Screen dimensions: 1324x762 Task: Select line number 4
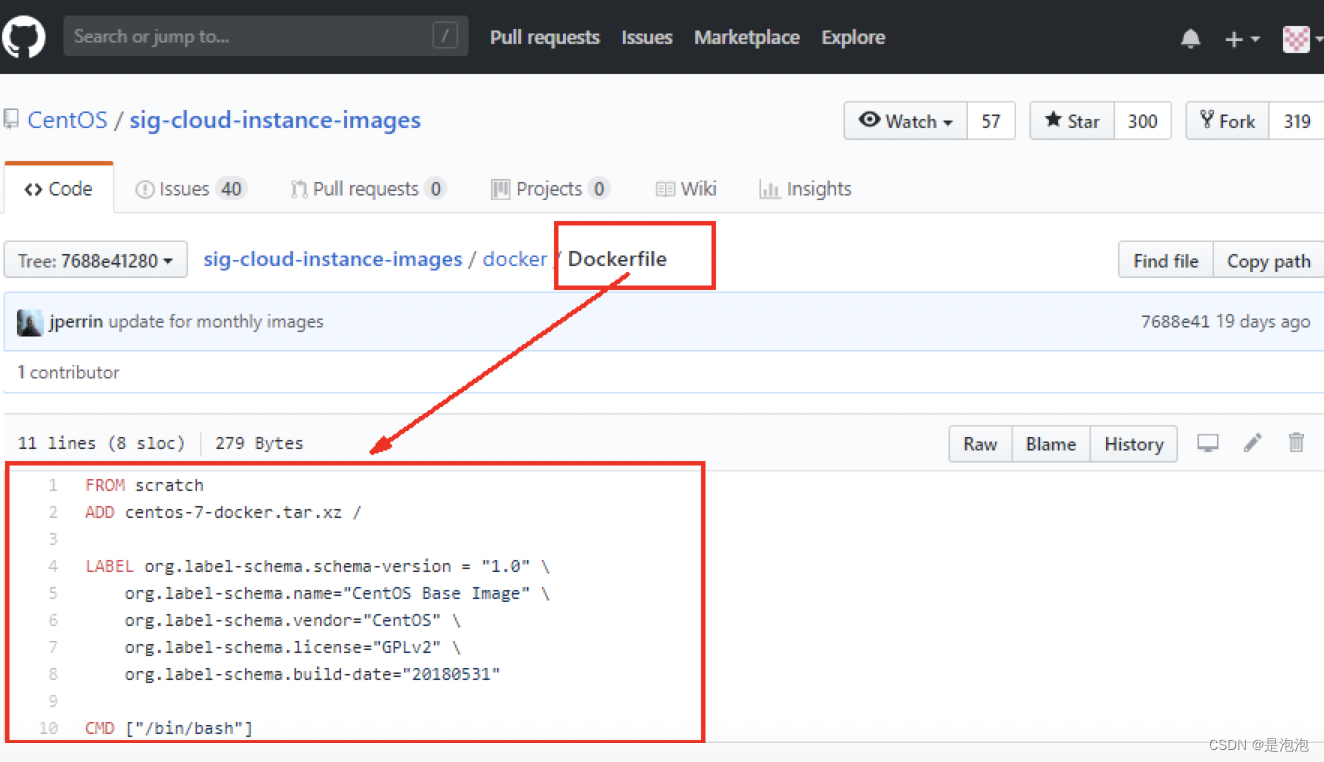pyautogui.click(x=53, y=566)
